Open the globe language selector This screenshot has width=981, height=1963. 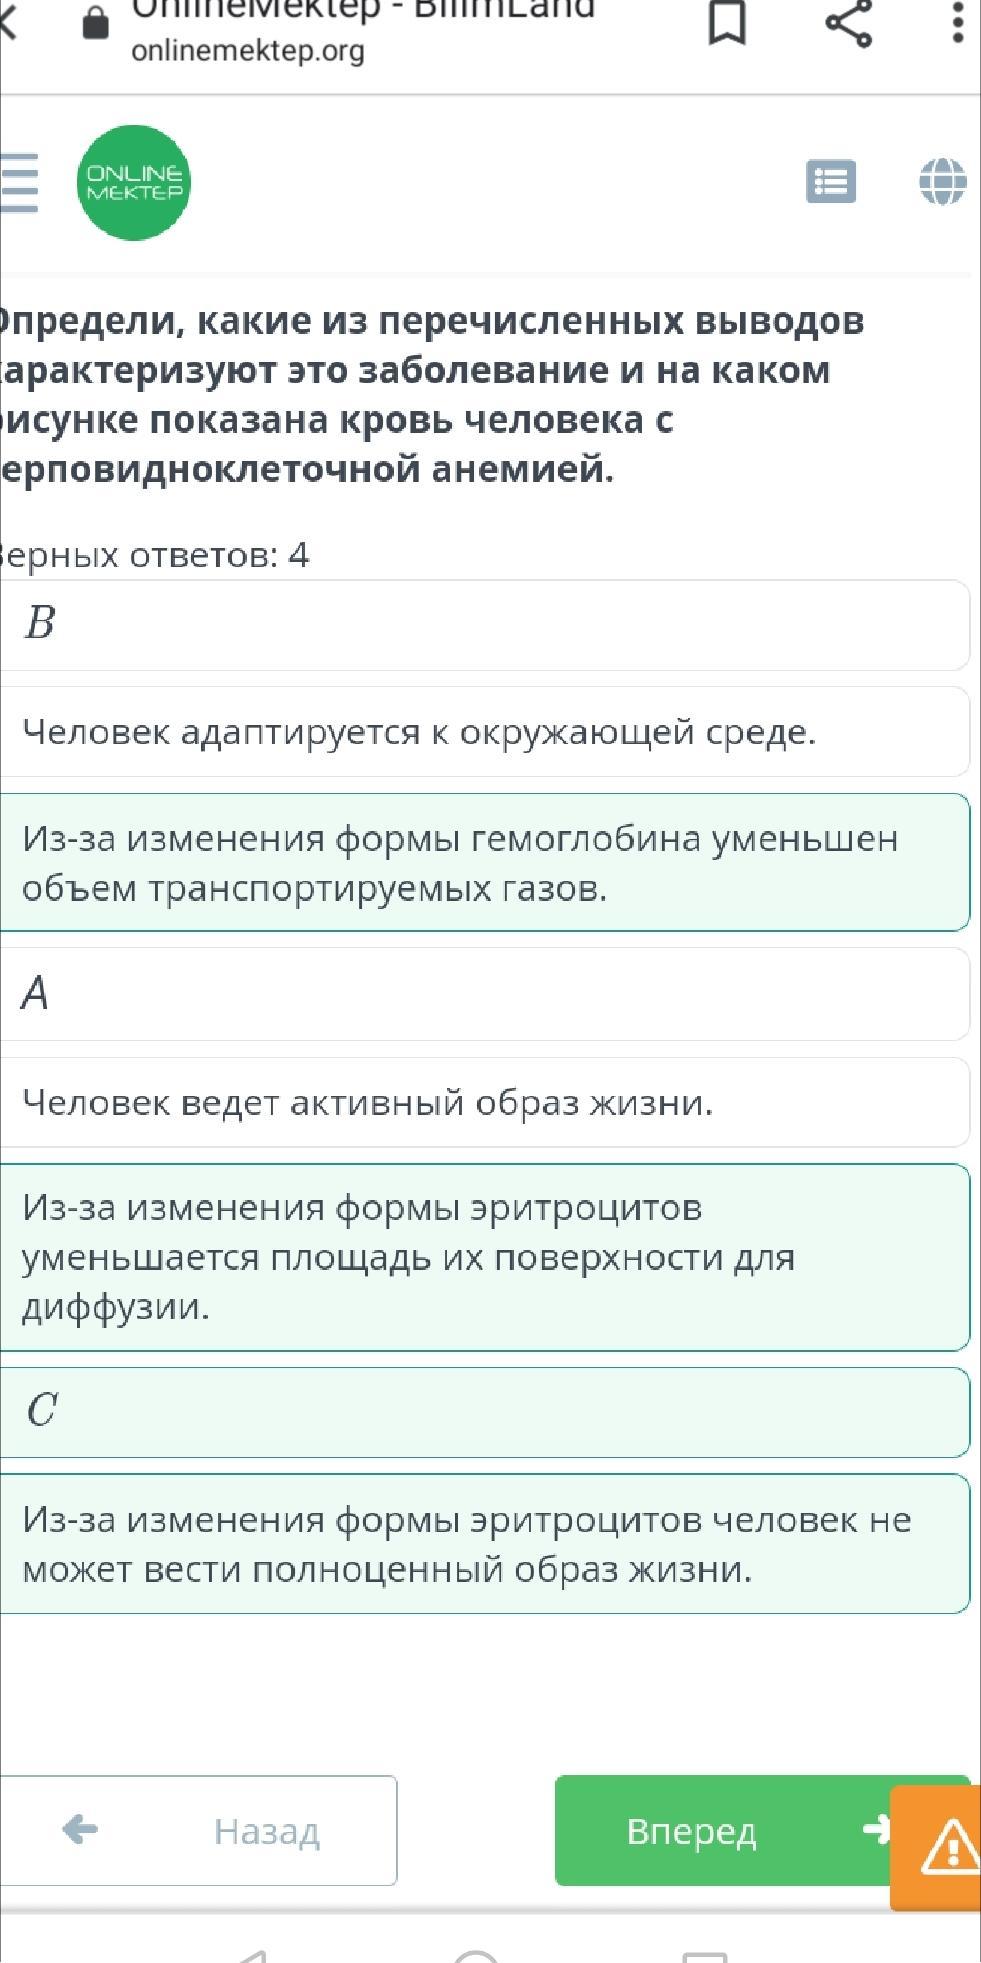942,182
